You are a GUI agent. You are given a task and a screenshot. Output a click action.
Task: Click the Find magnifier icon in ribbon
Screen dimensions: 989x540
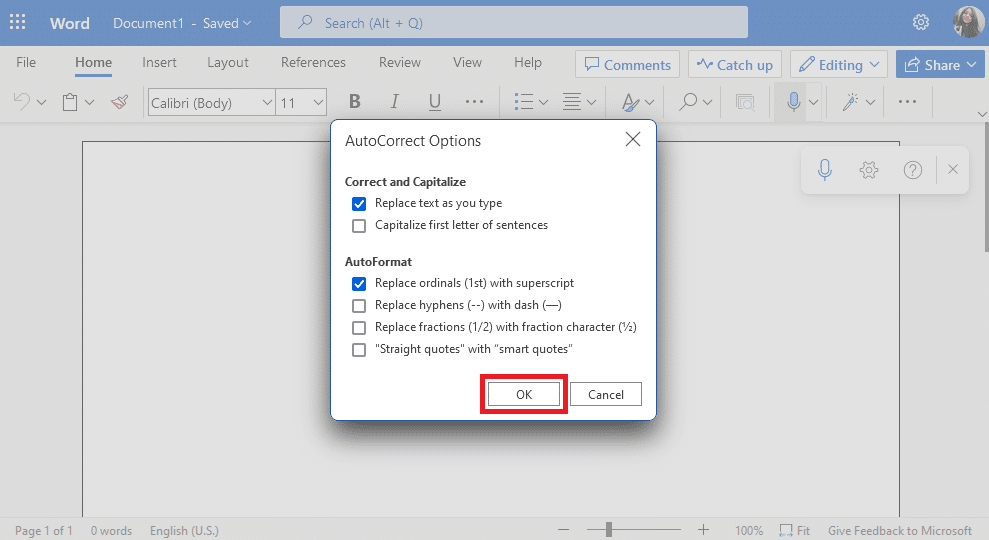(688, 102)
